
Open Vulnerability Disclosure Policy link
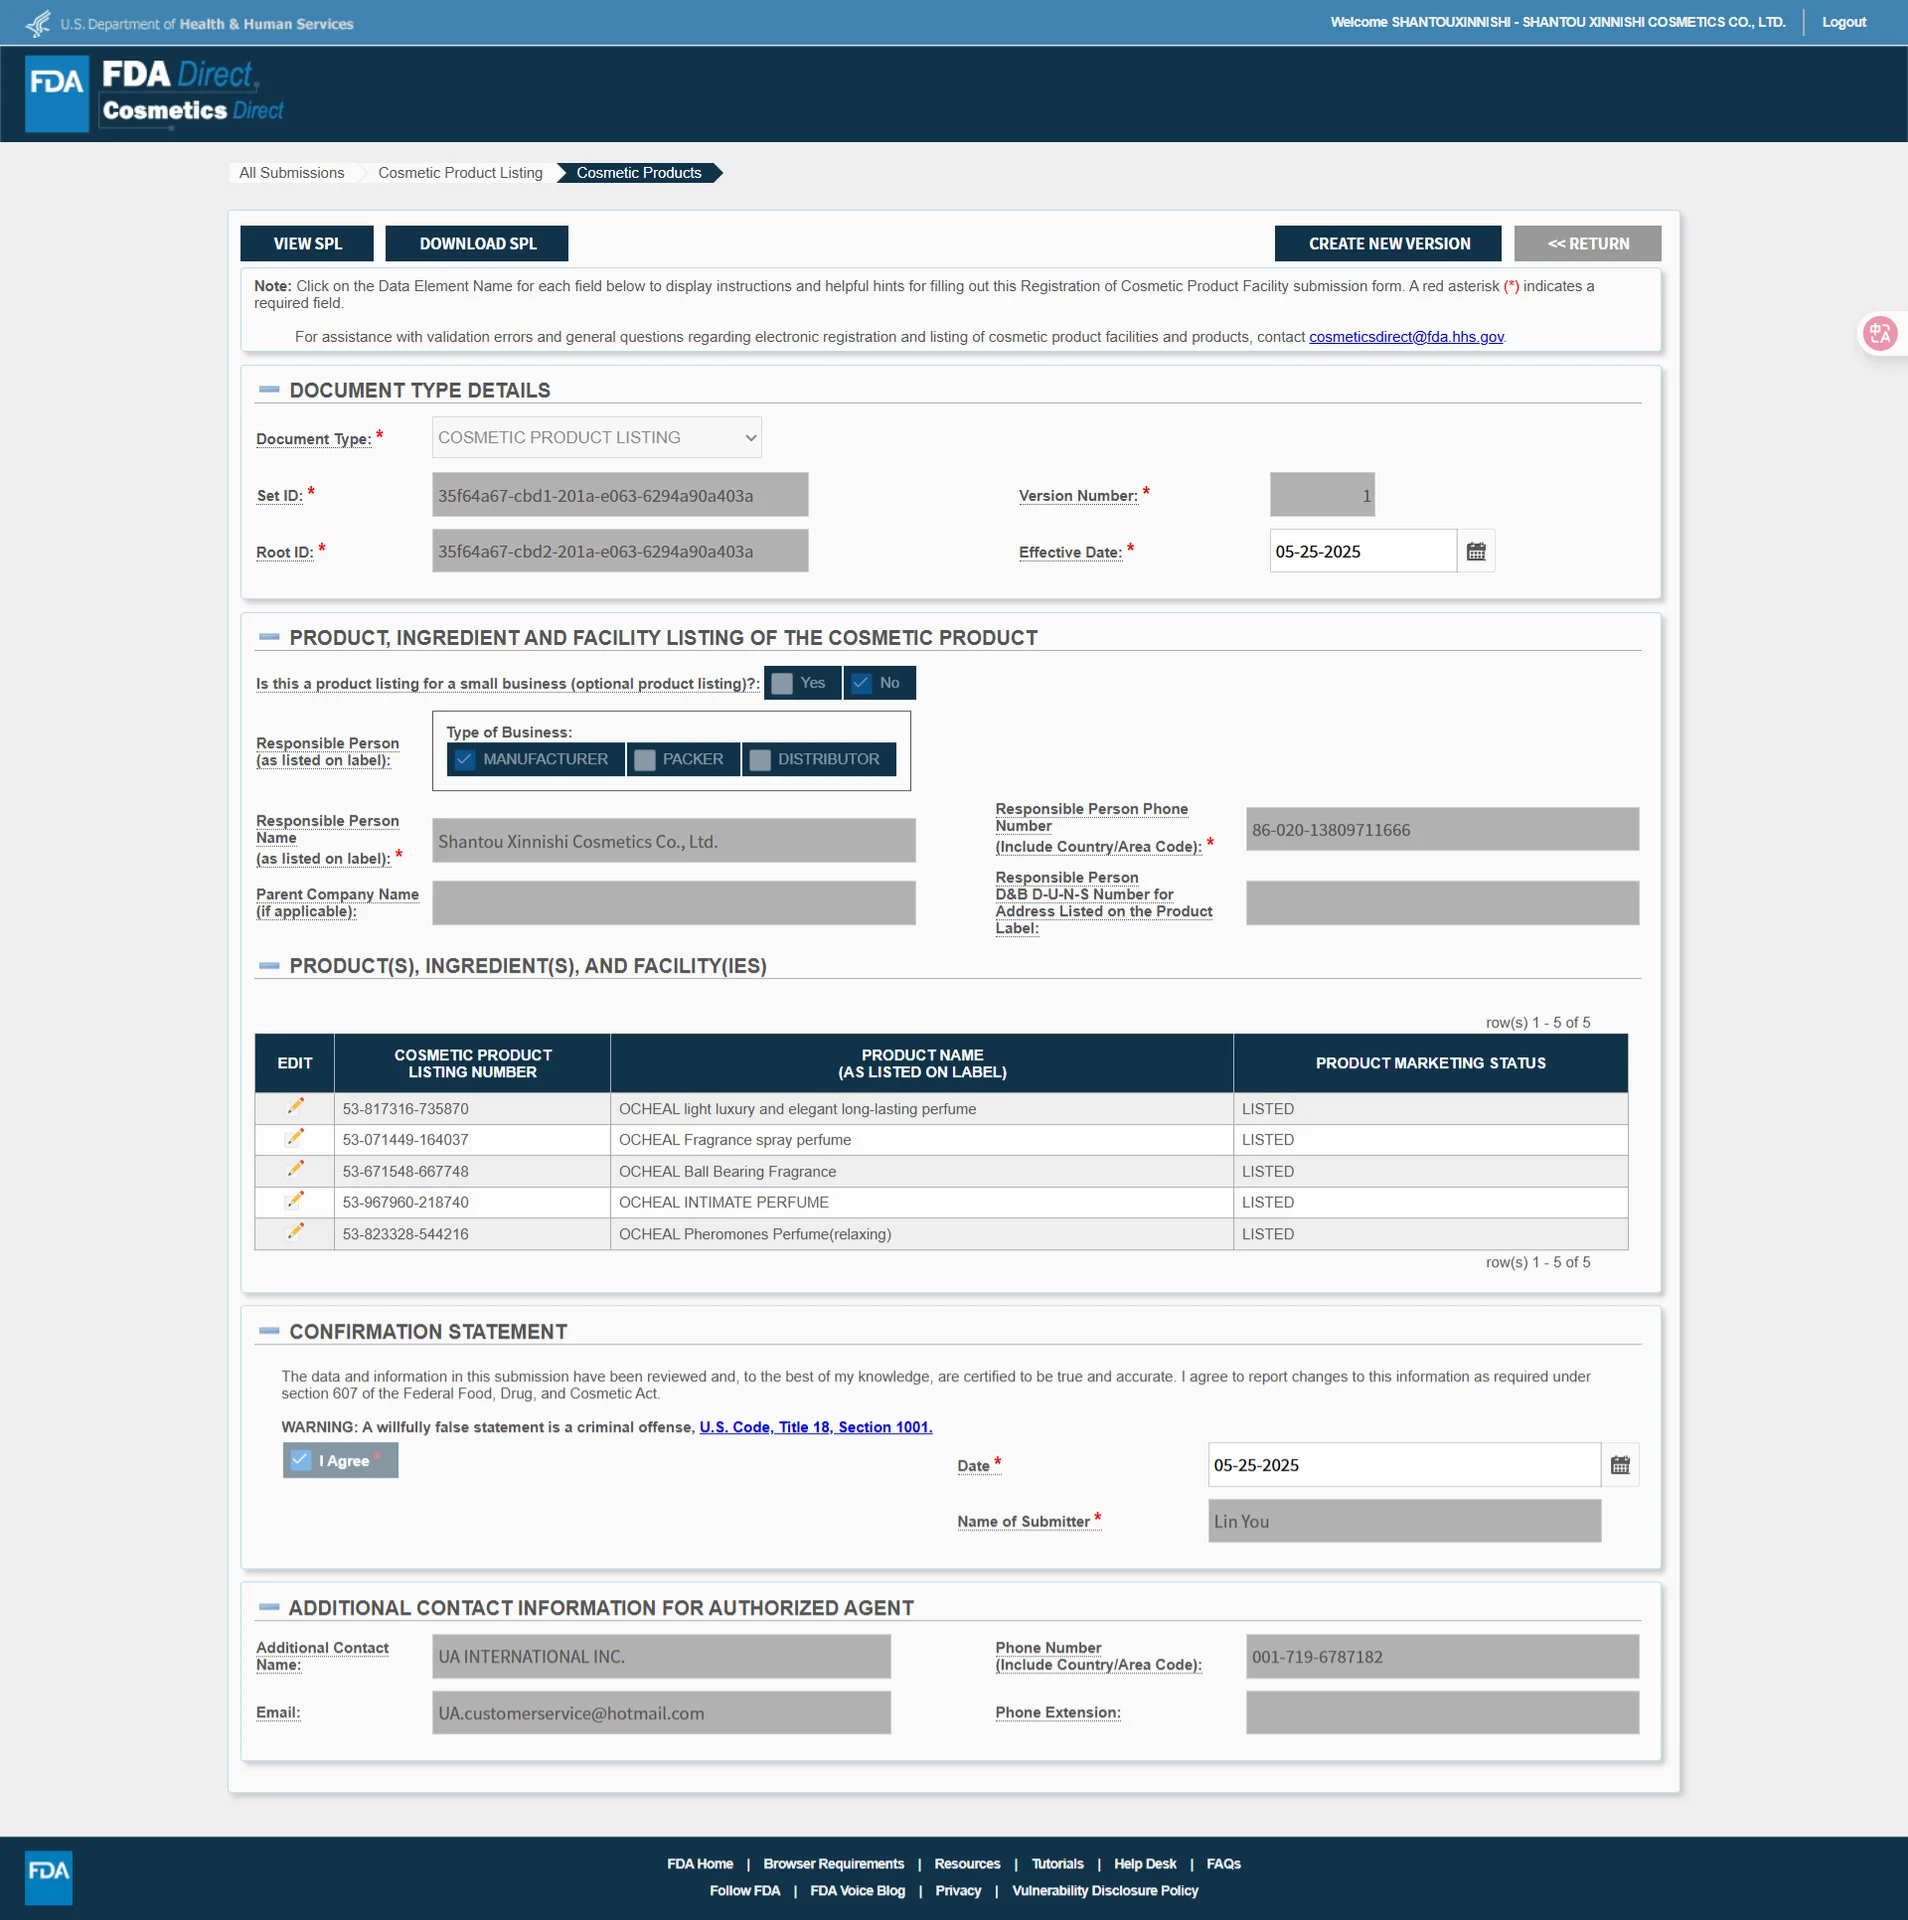(1104, 1891)
